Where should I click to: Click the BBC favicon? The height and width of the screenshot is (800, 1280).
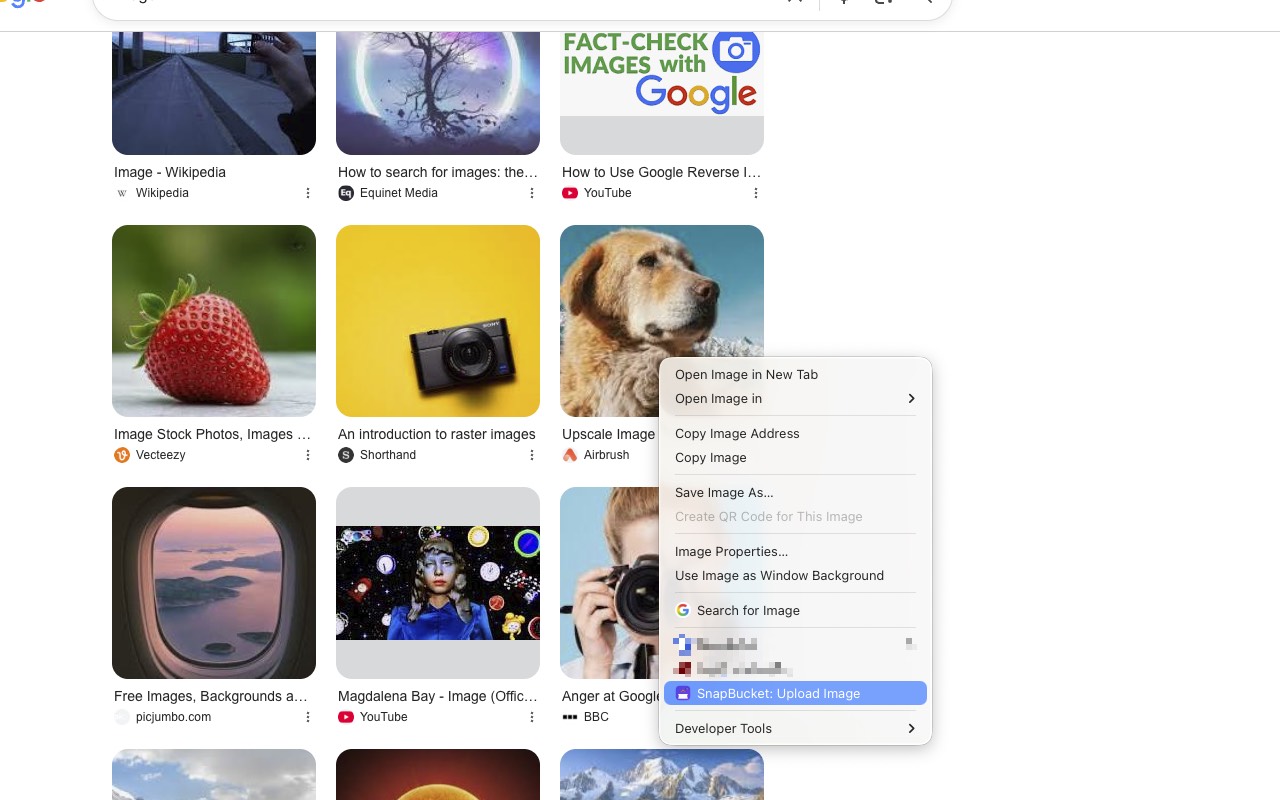(x=570, y=717)
